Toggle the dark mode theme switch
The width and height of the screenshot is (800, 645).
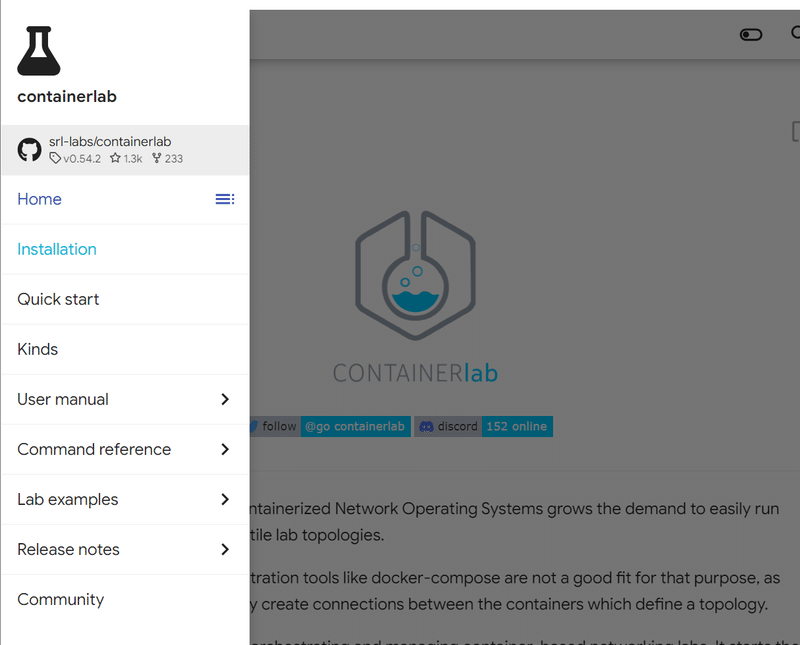(x=750, y=34)
